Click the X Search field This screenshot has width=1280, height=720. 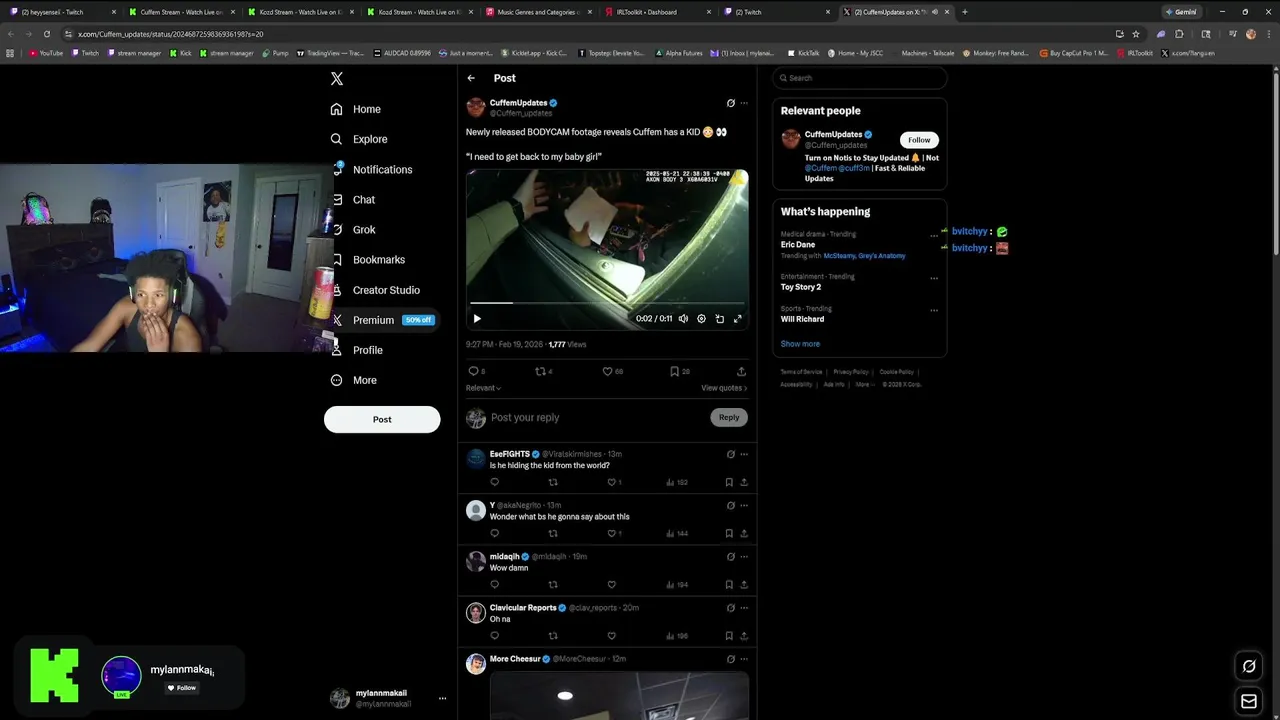859,78
